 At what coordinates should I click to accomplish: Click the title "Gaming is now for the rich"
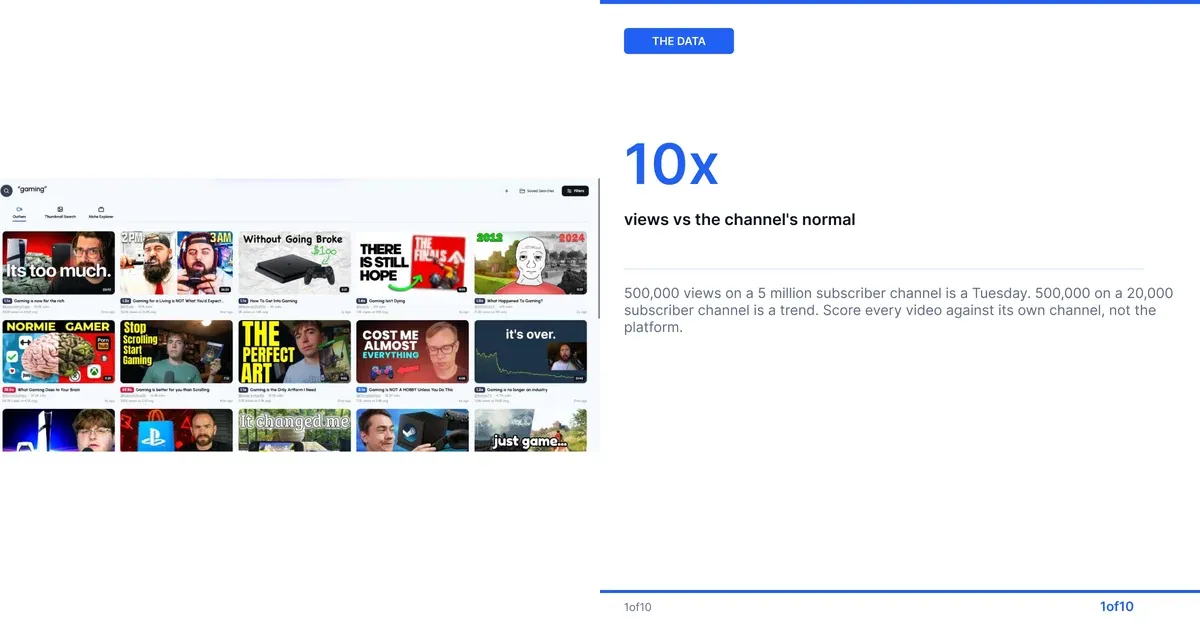[x=39, y=300]
